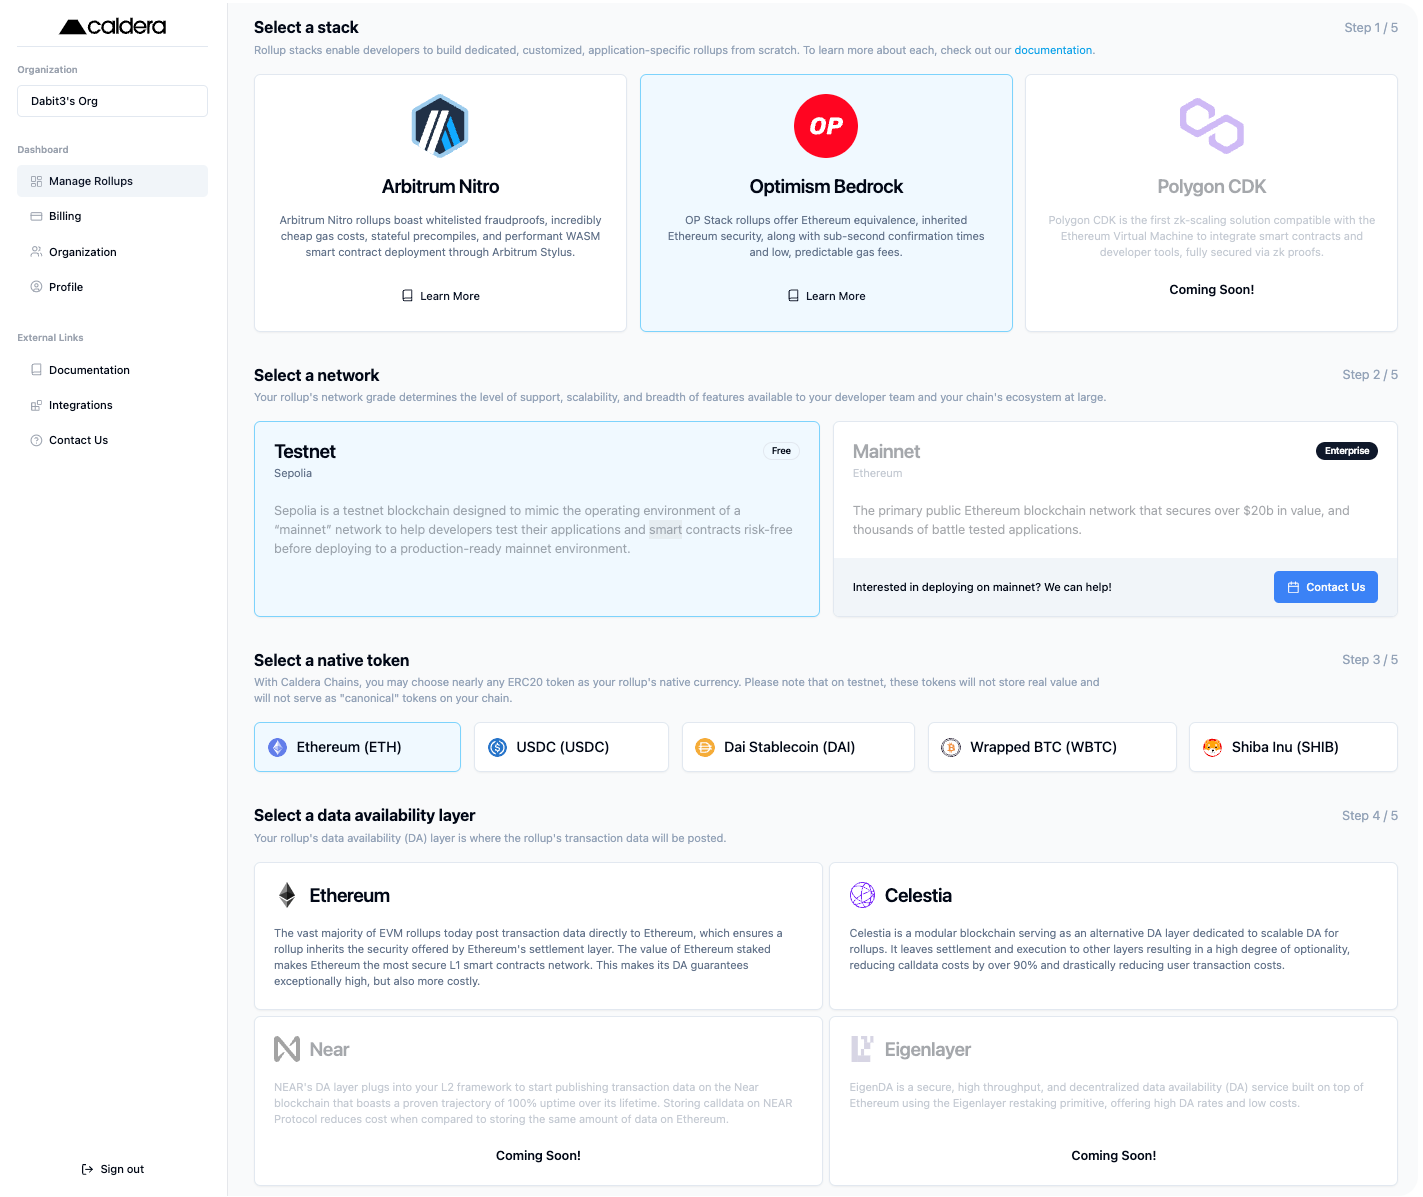Select Celestia data availability layer card

click(x=1113, y=936)
